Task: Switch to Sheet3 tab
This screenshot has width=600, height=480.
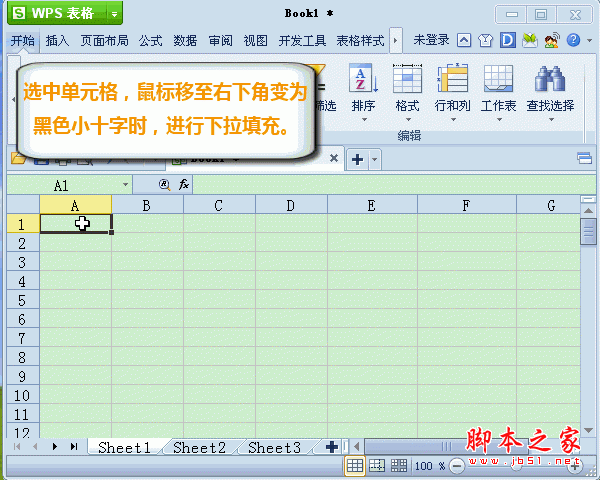Action: click(274, 447)
